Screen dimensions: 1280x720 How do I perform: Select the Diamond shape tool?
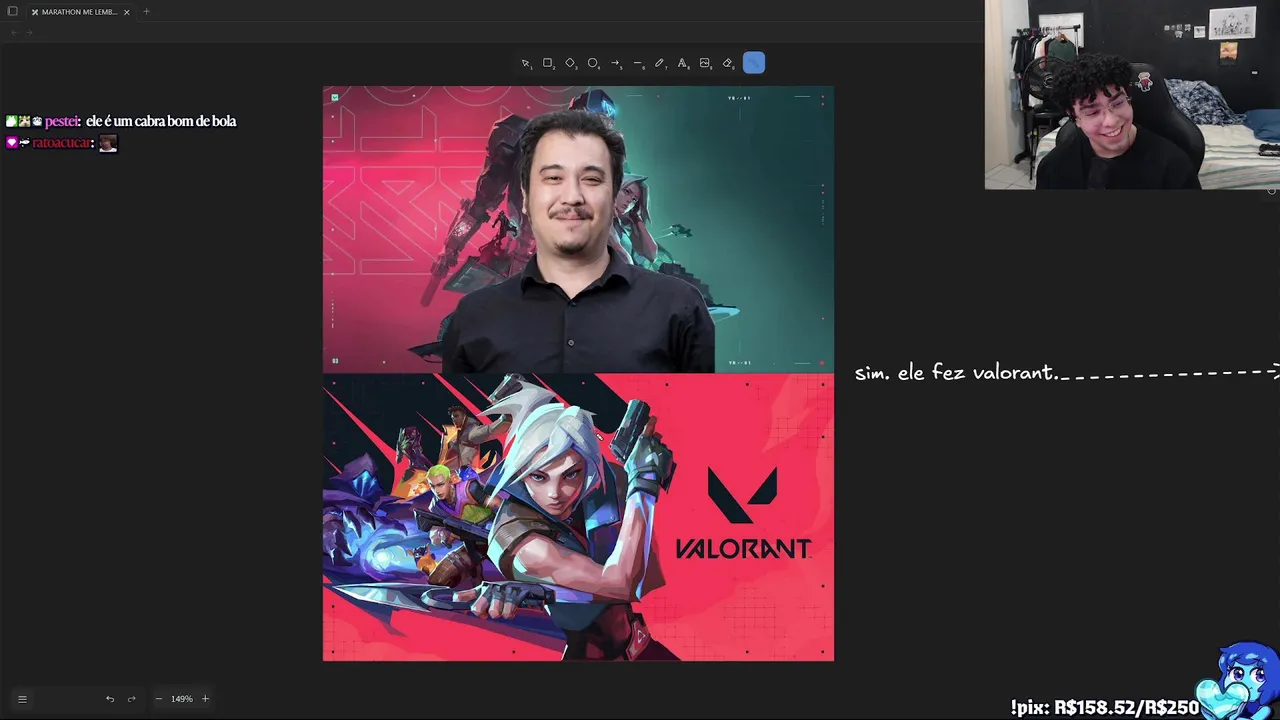(570, 63)
